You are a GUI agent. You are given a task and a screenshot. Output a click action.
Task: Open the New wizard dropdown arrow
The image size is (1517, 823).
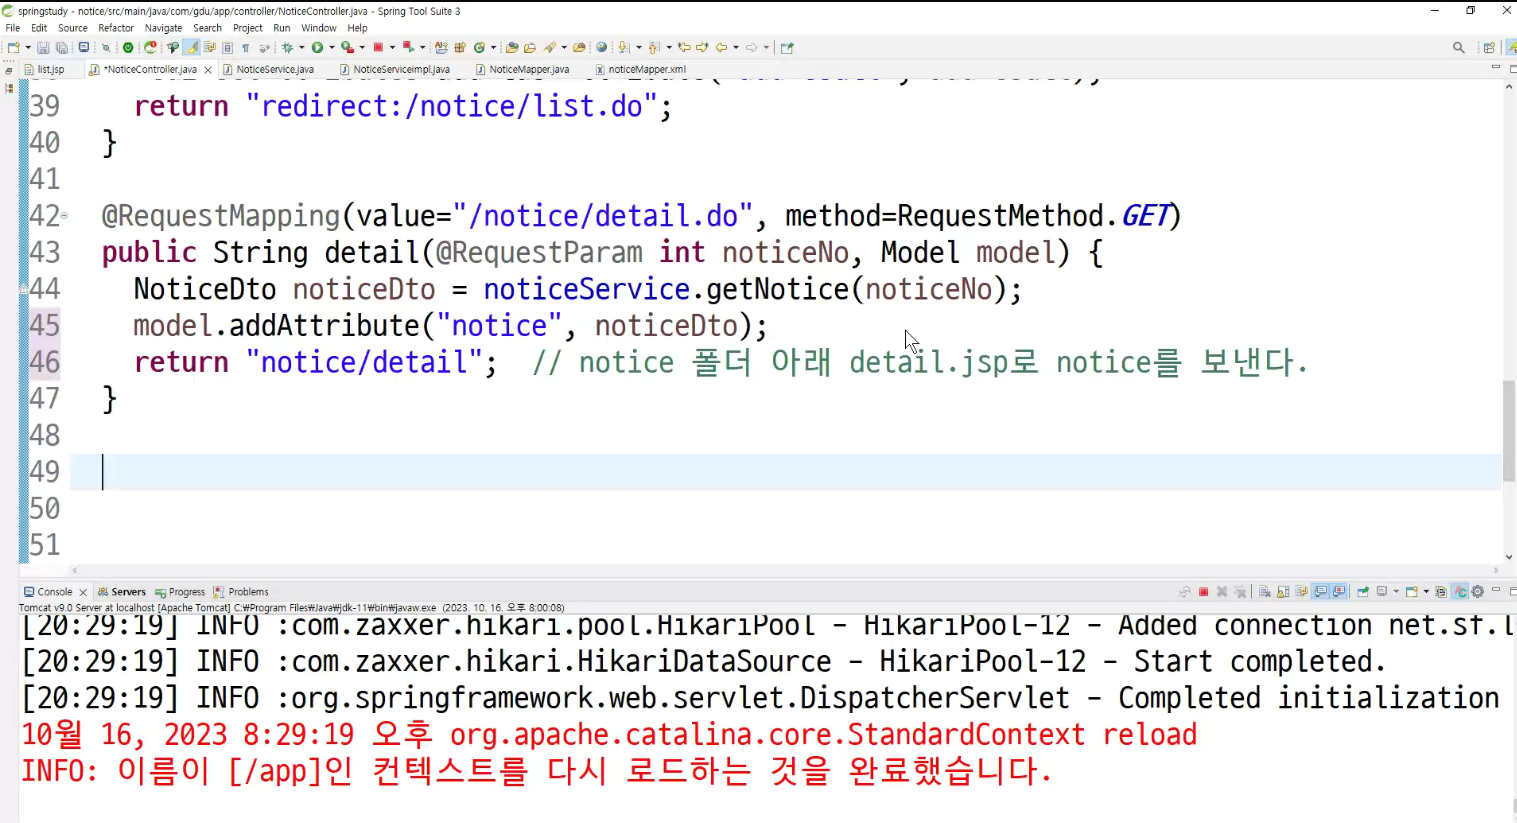[x=28, y=47]
